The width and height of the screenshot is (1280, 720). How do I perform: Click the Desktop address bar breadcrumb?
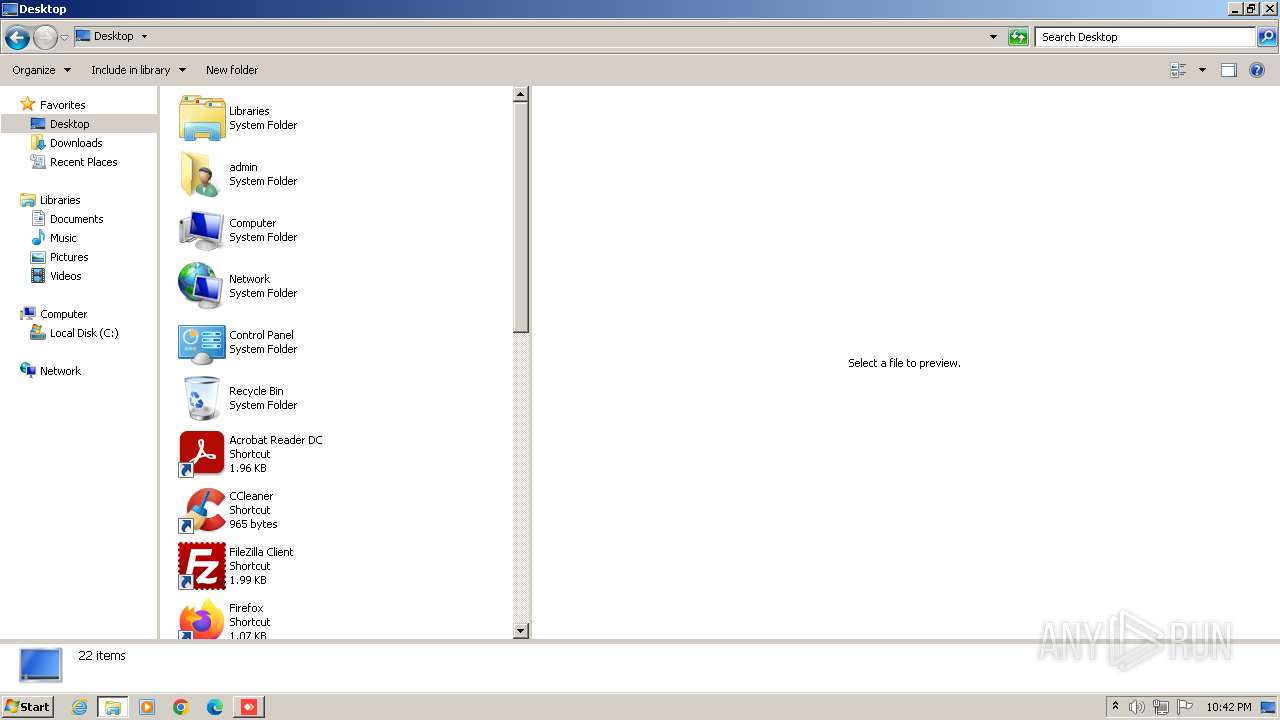113,36
